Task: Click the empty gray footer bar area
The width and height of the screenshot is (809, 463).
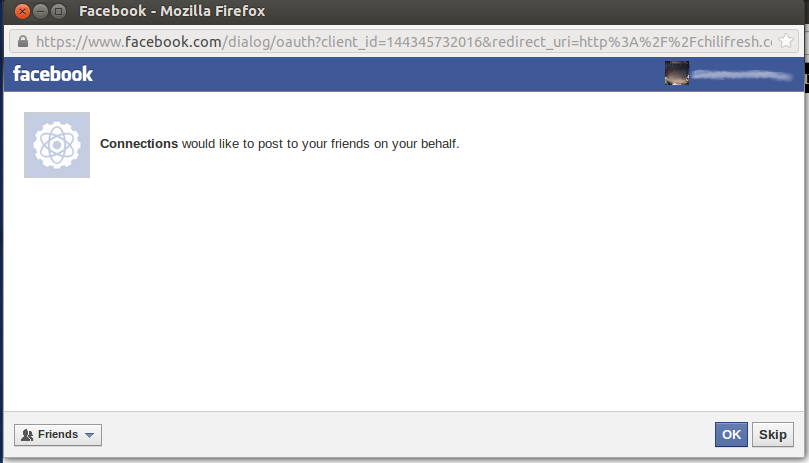Action: (x=400, y=435)
